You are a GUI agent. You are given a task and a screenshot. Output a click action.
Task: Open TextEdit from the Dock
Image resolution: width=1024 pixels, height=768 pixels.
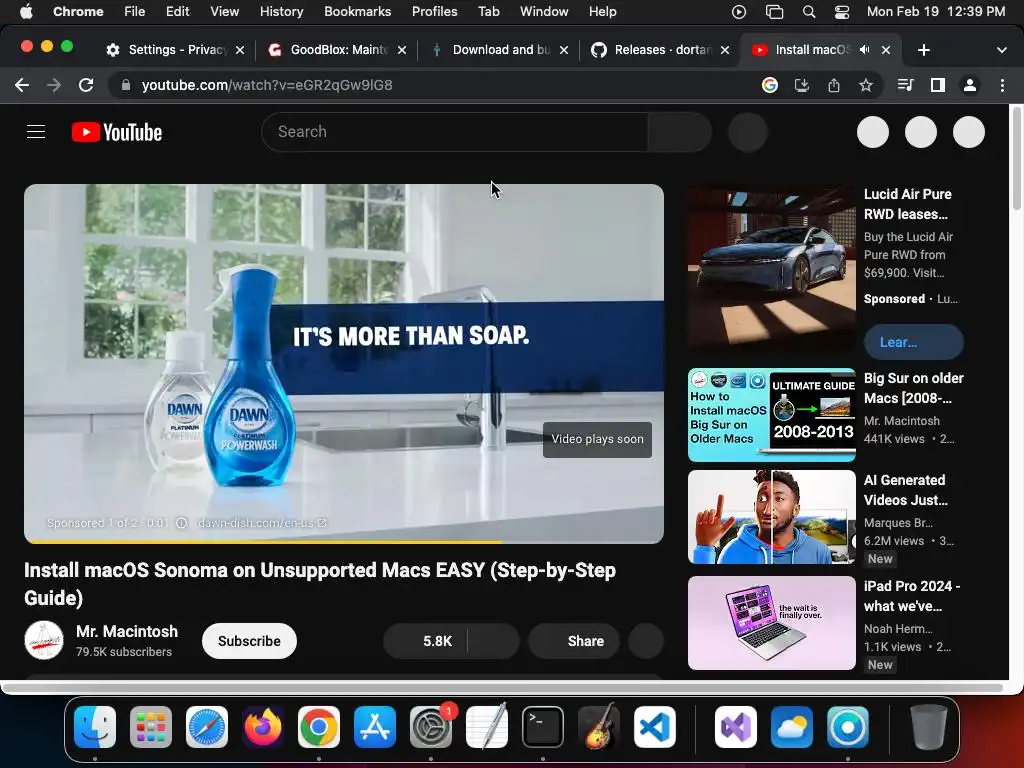(x=487, y=726)
